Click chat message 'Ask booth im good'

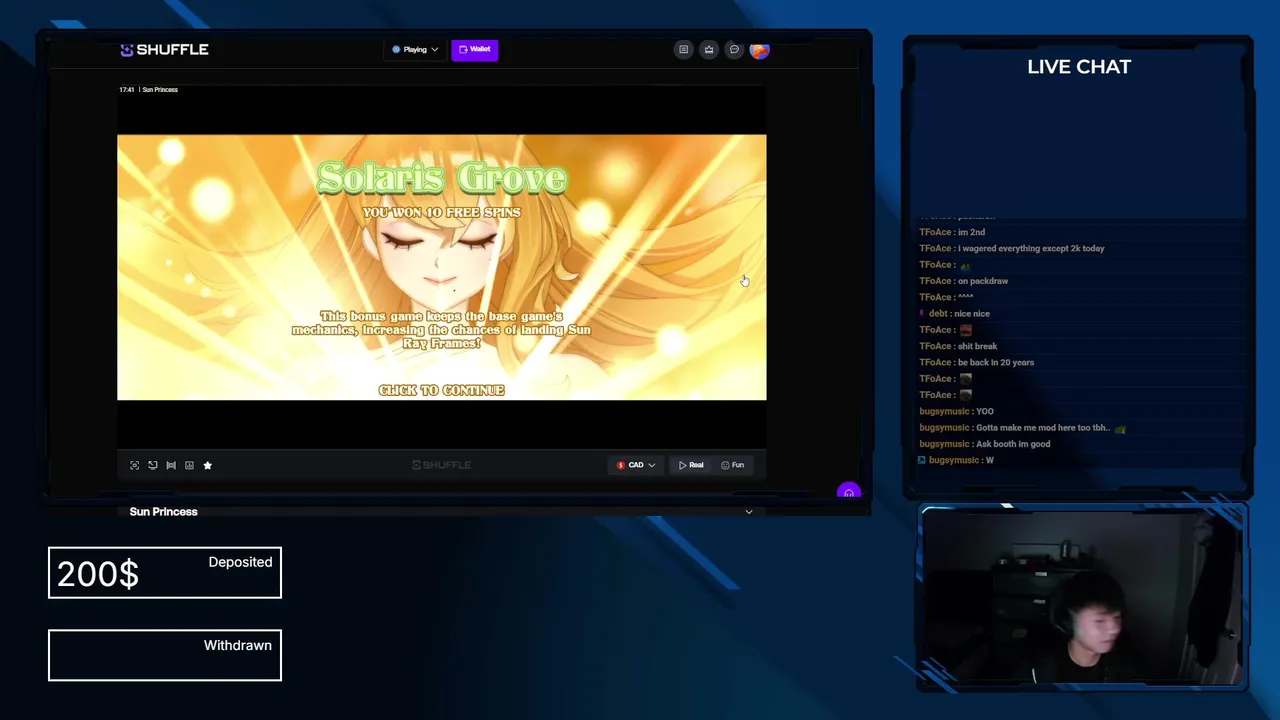coord(1013,444)
